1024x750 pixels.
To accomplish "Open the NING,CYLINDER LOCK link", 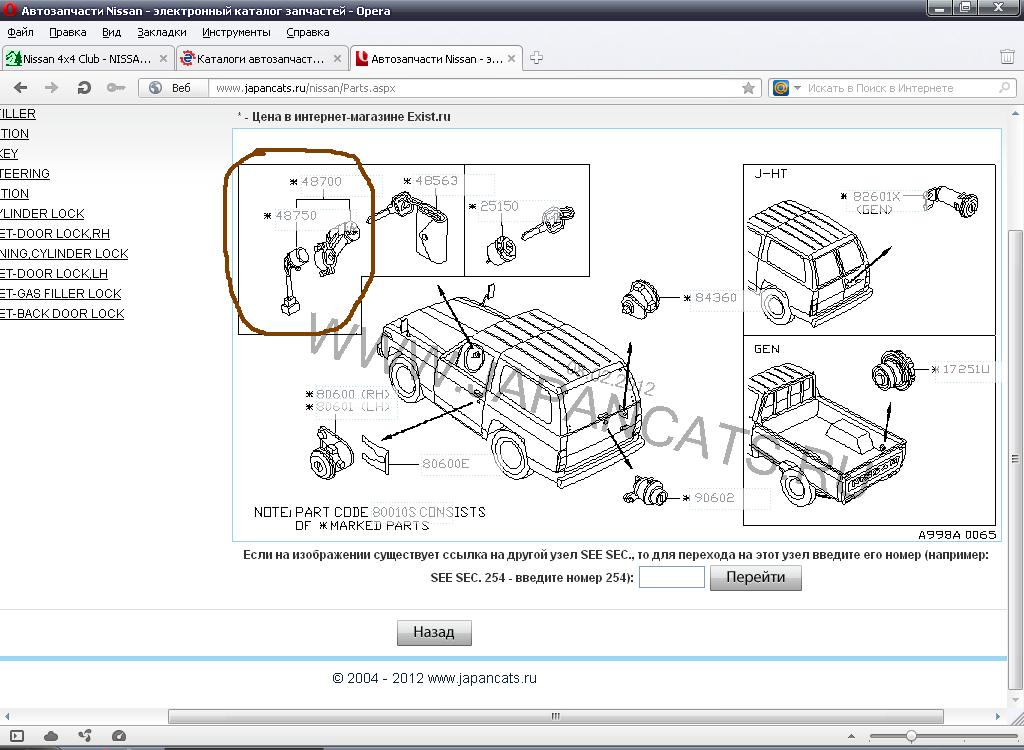I will click(64, 253).
